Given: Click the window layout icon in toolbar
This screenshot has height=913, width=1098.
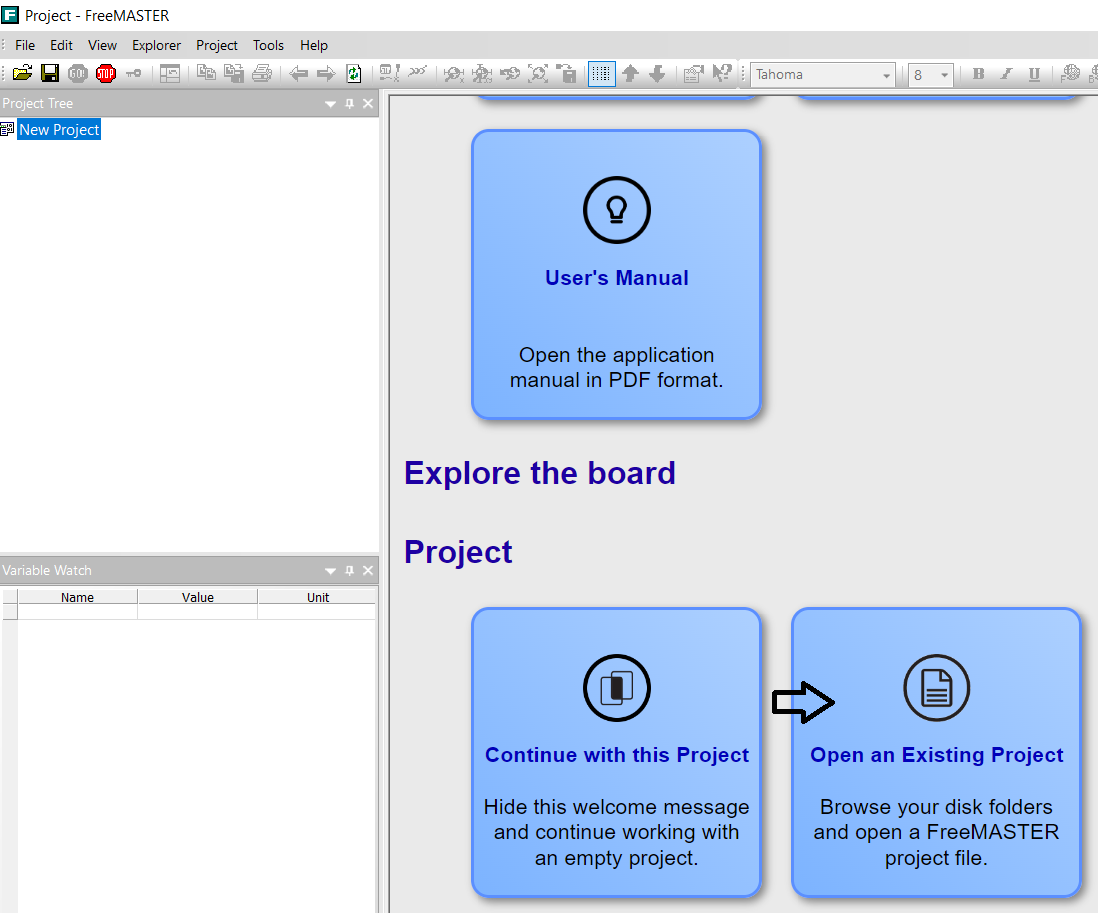Looking at the screenshot, I should (x=169, y=74).
